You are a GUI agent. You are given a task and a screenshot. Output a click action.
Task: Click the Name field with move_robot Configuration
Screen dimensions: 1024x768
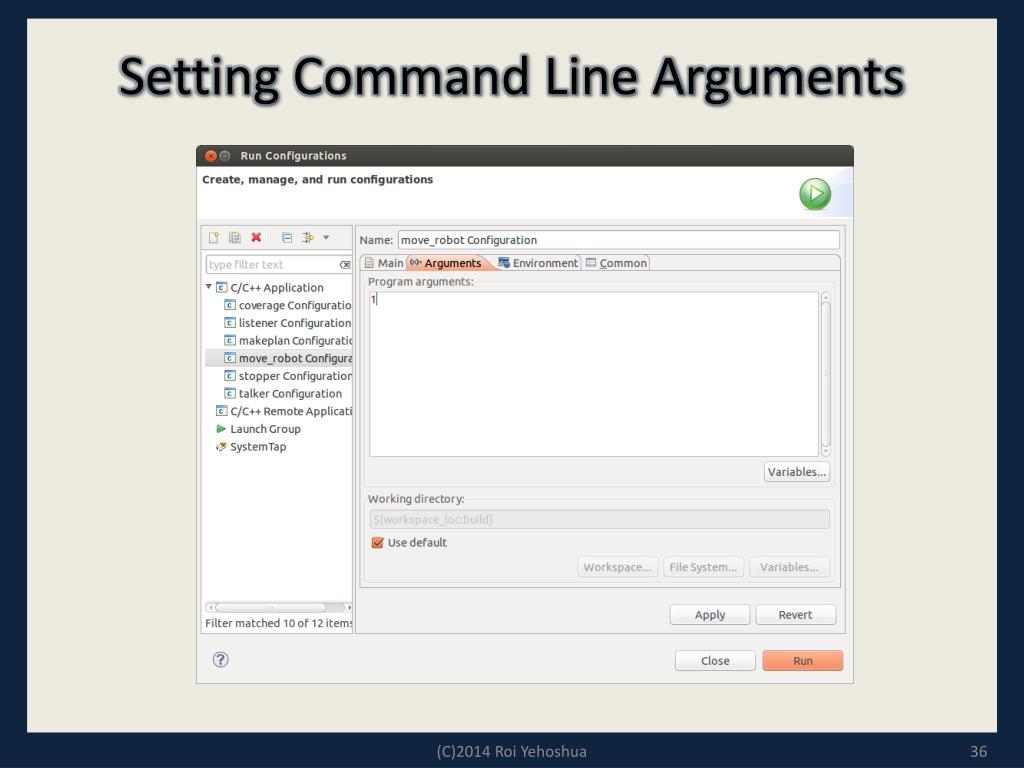[618, 240]
